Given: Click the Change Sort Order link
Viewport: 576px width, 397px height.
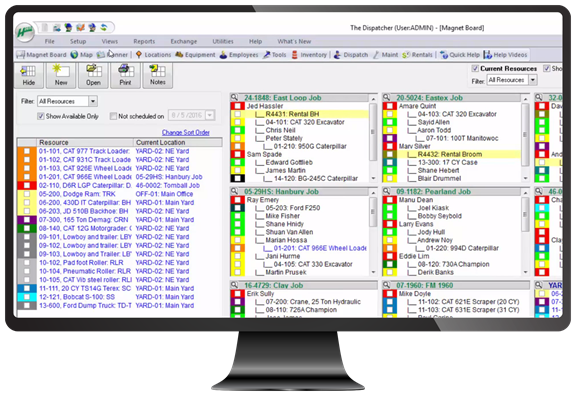Looking at the screenshot, I should point(186,133).
